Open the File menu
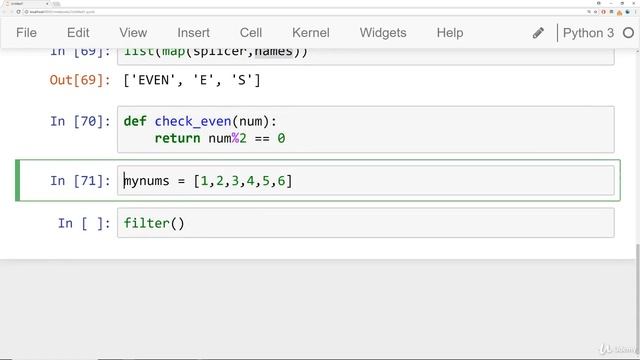This screenshot has width=640, height=360. 27,33
